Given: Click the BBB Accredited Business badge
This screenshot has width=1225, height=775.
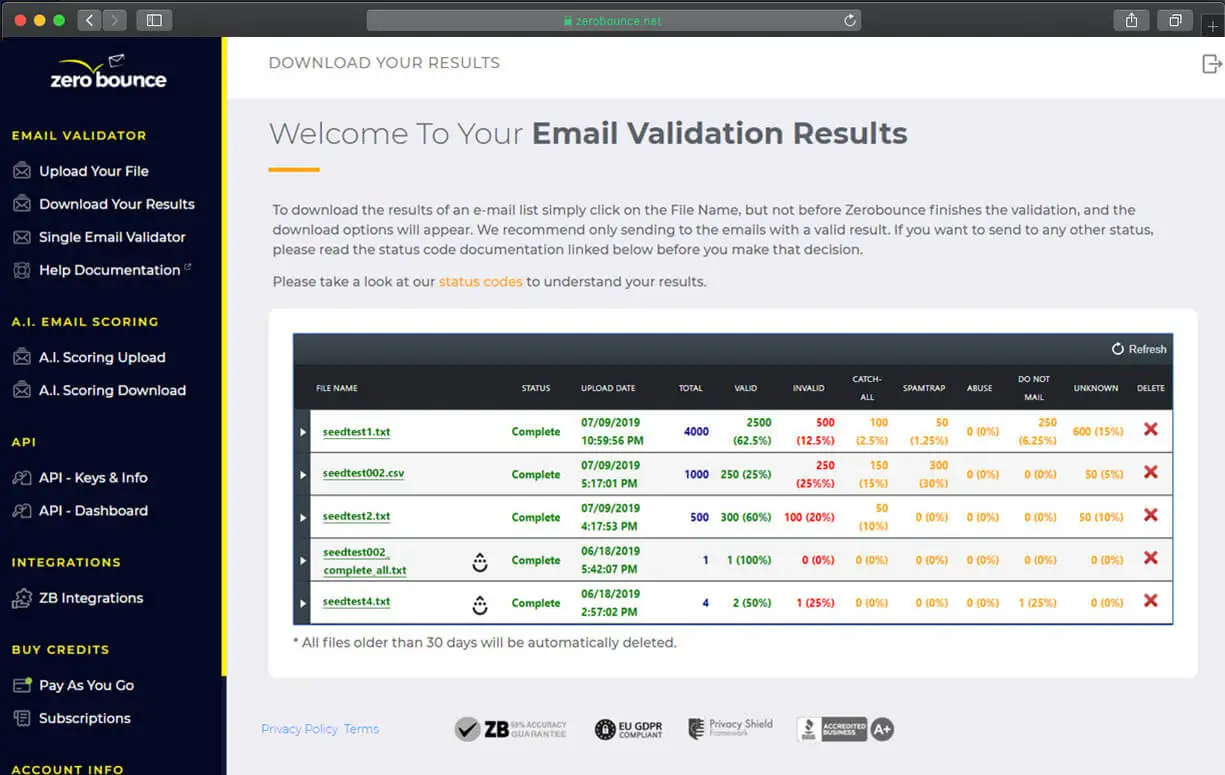Looking at the screenshot, I should click(x=845, y=729).
